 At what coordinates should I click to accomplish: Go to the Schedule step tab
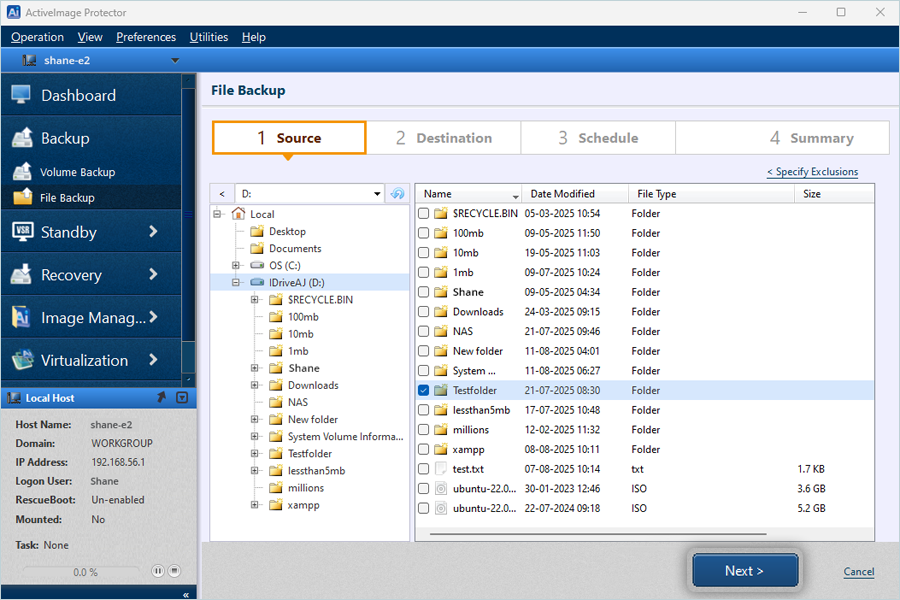point(598,138)
